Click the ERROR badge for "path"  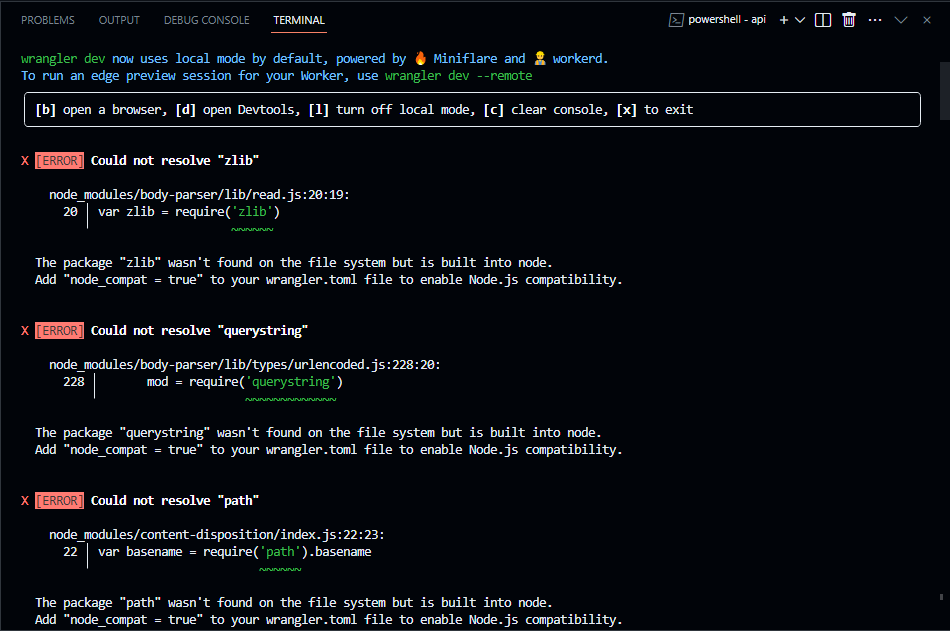pyautogui.click(x=59, y=501)
